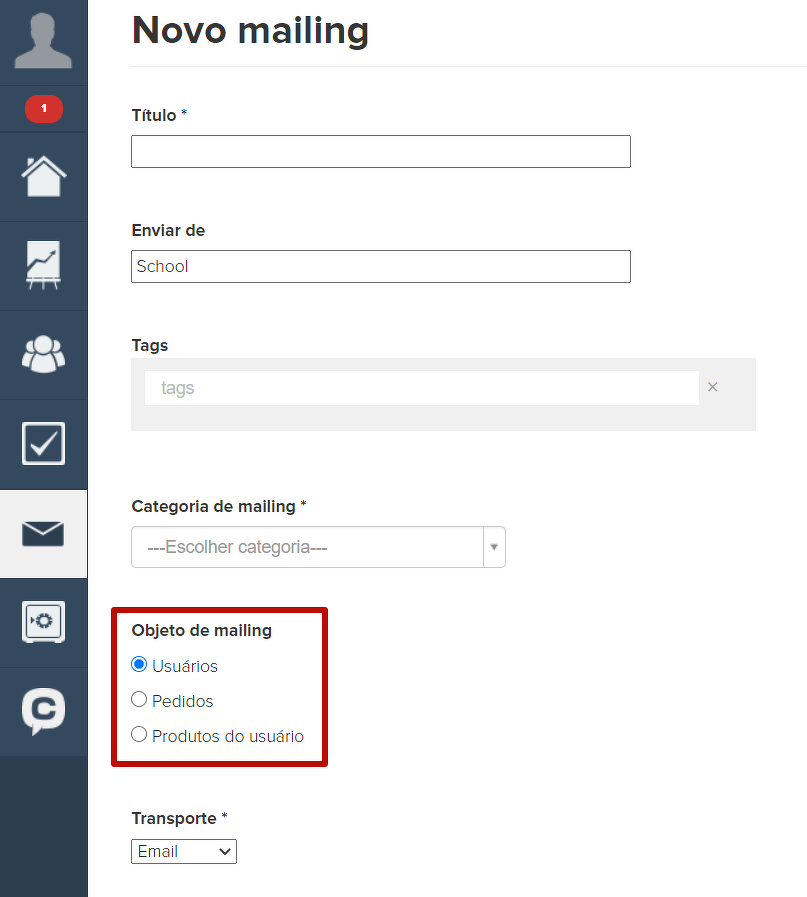Open the mailing envelope icon
Image resolution: width=807 pixels, height=897 pixels.
pyautogui.click(x=43, y=534)
